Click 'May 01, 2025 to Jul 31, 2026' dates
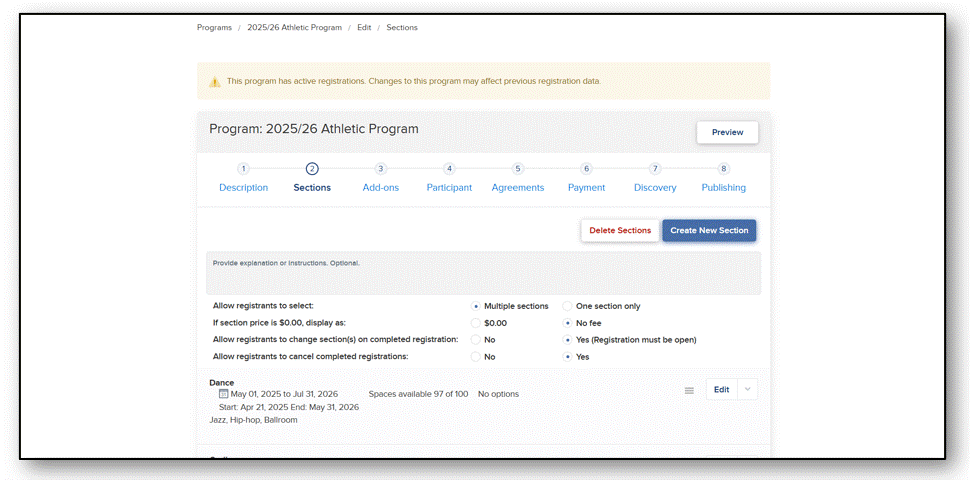The height and width of the screenshot is (480, 970). 285,394
